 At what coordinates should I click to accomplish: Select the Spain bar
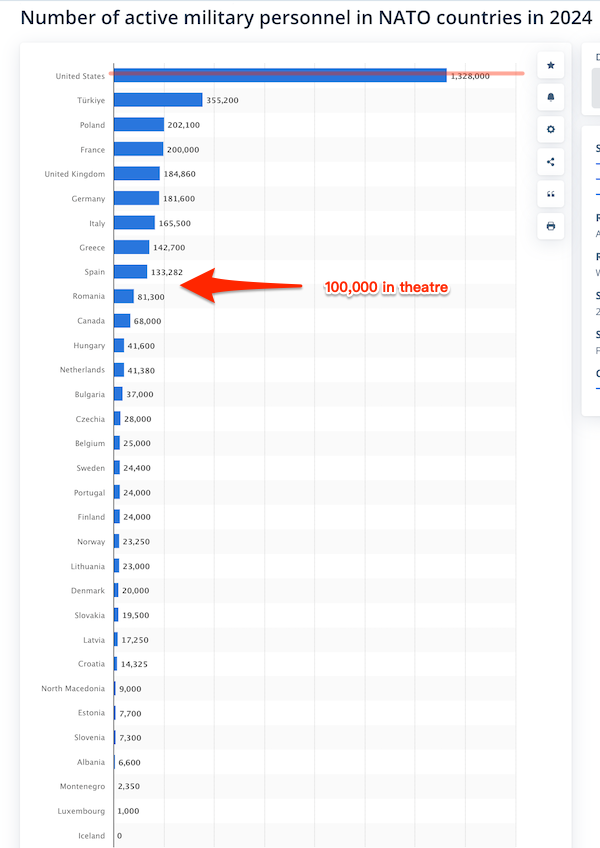130,272
